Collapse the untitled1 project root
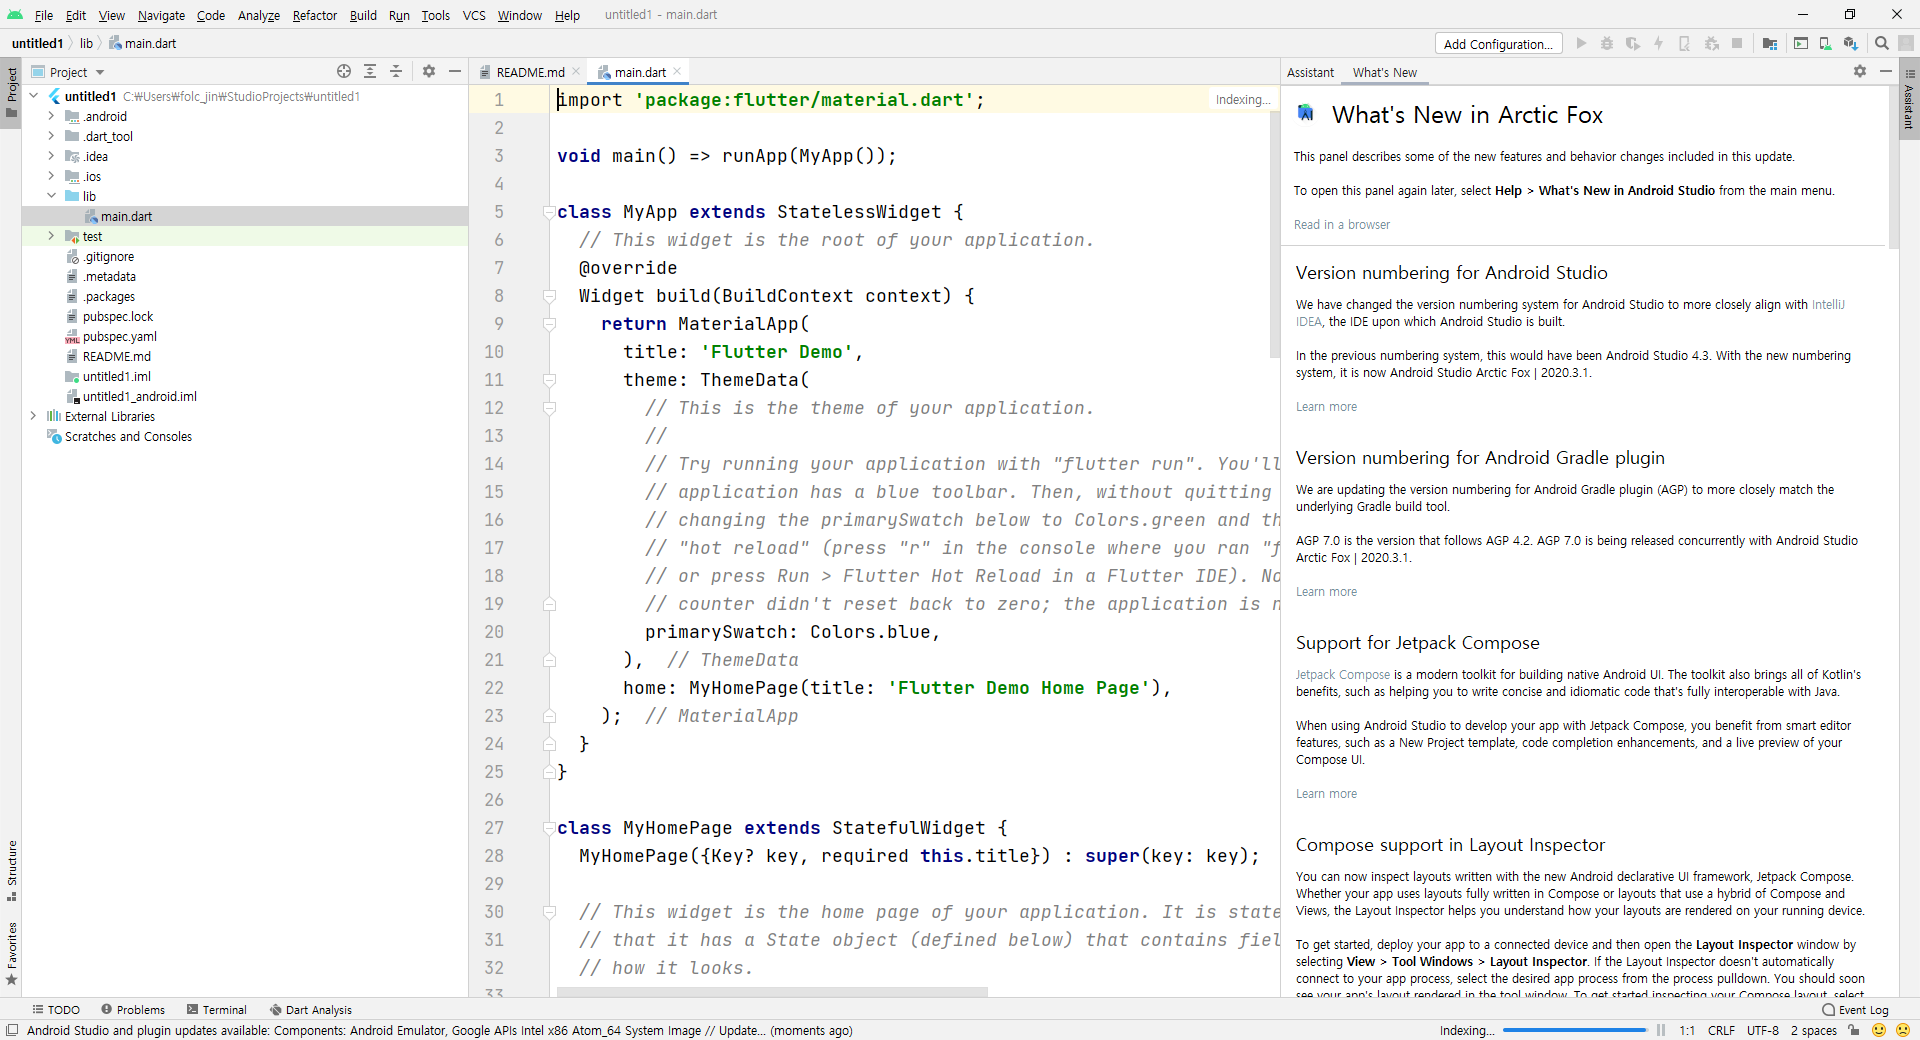 pyautogui.click(x=33, y=96)
